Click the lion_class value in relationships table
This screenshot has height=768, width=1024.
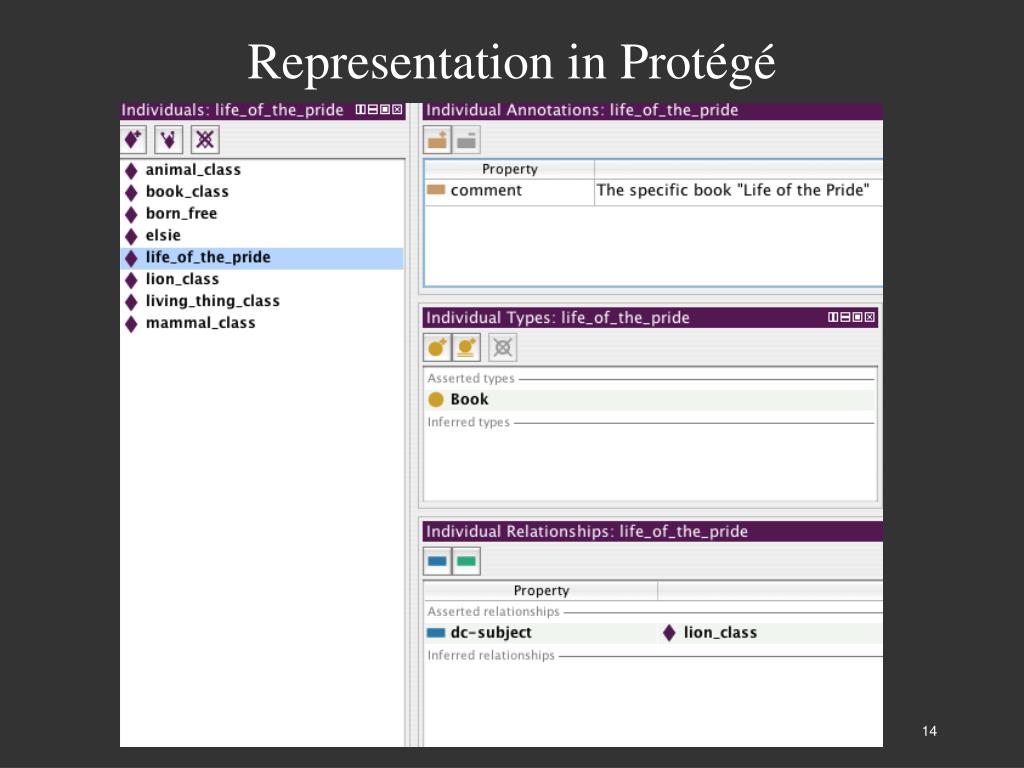pos(720,633)
